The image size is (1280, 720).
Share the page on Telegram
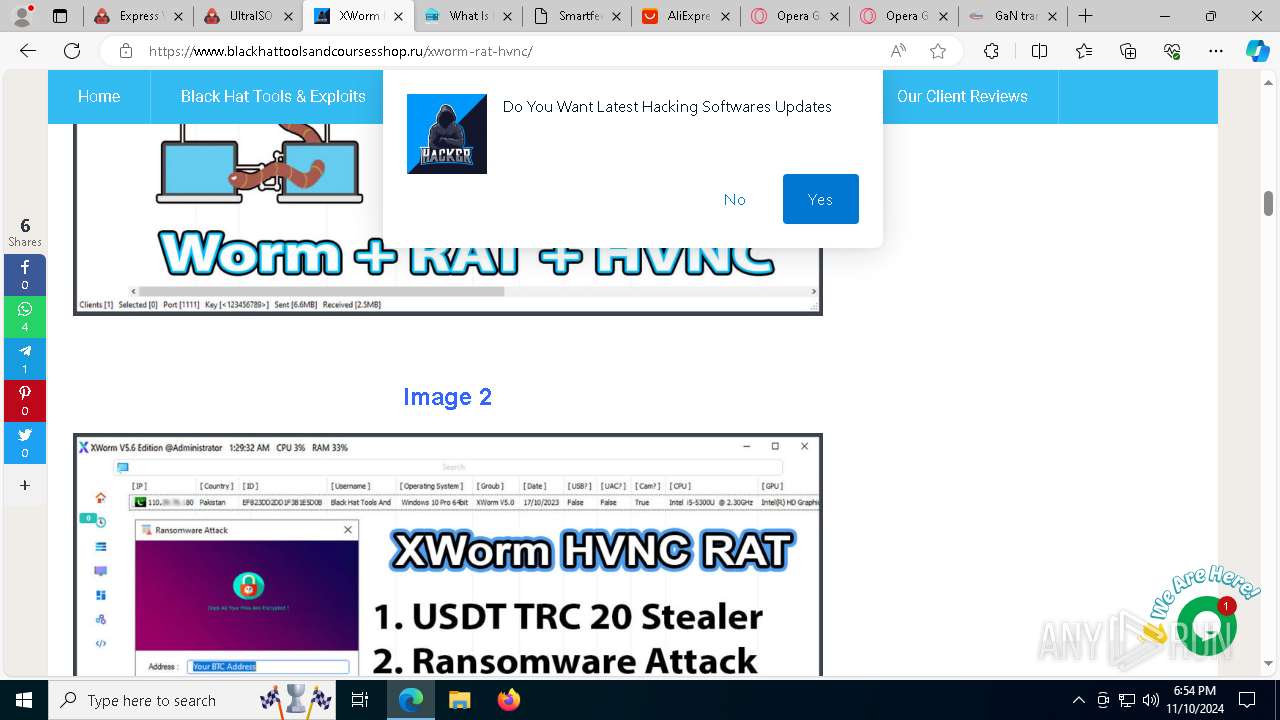coord(25,359)
